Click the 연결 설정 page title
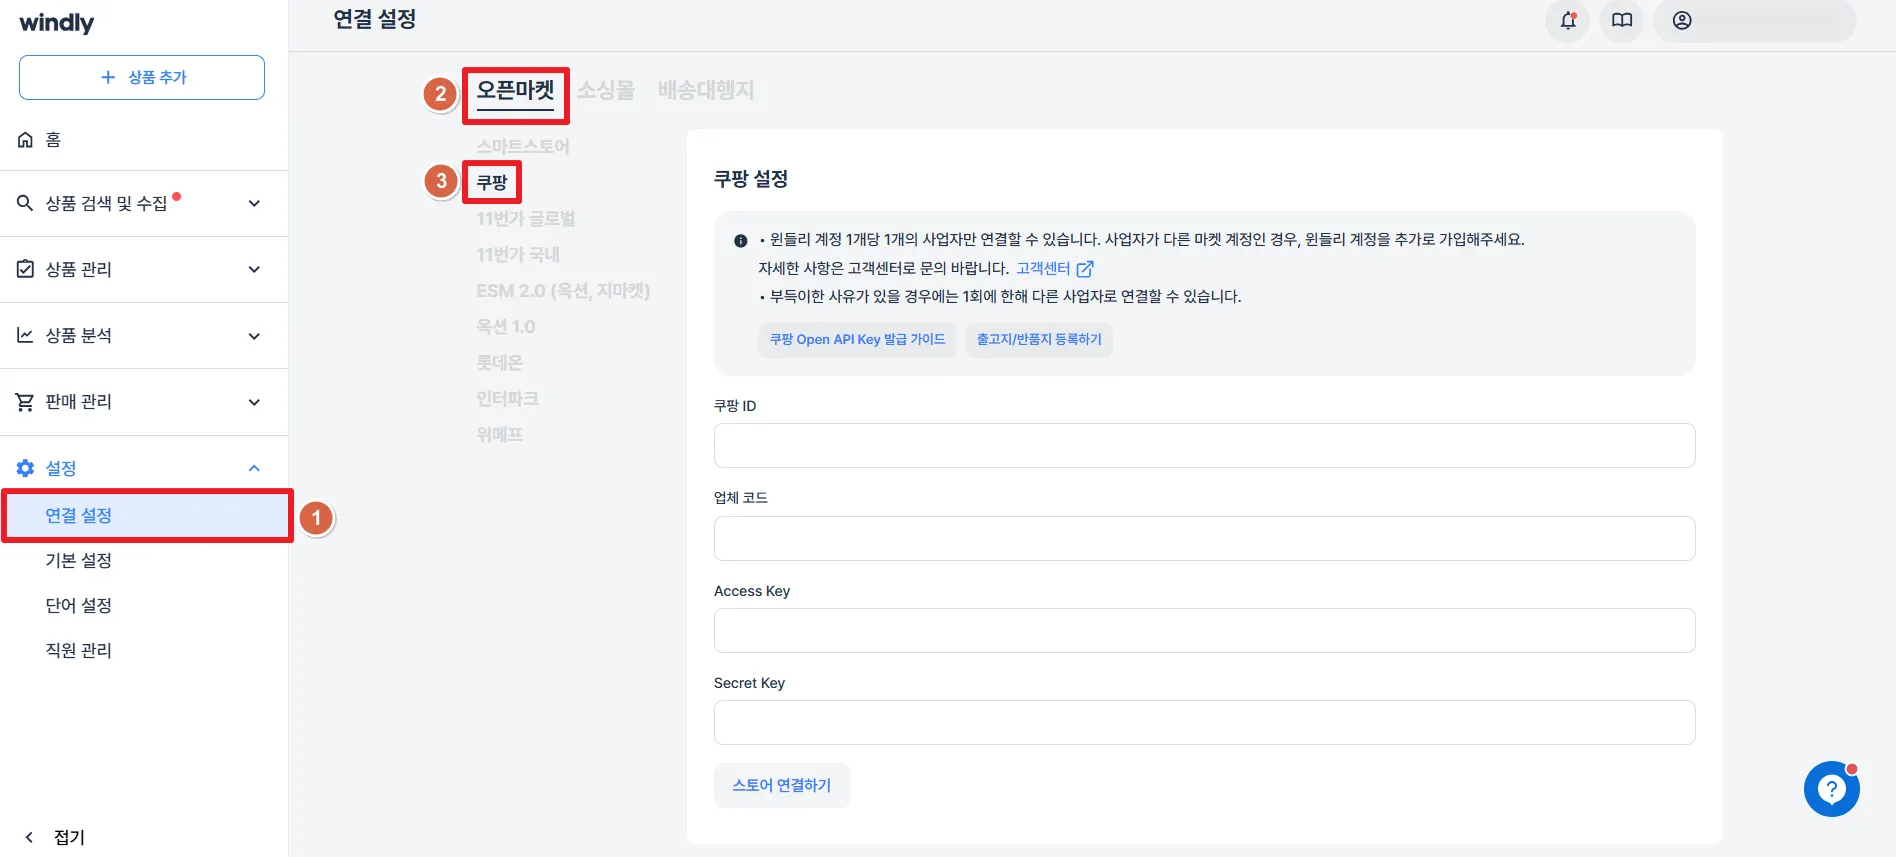 pyautogui.click(x=375, y=19)
